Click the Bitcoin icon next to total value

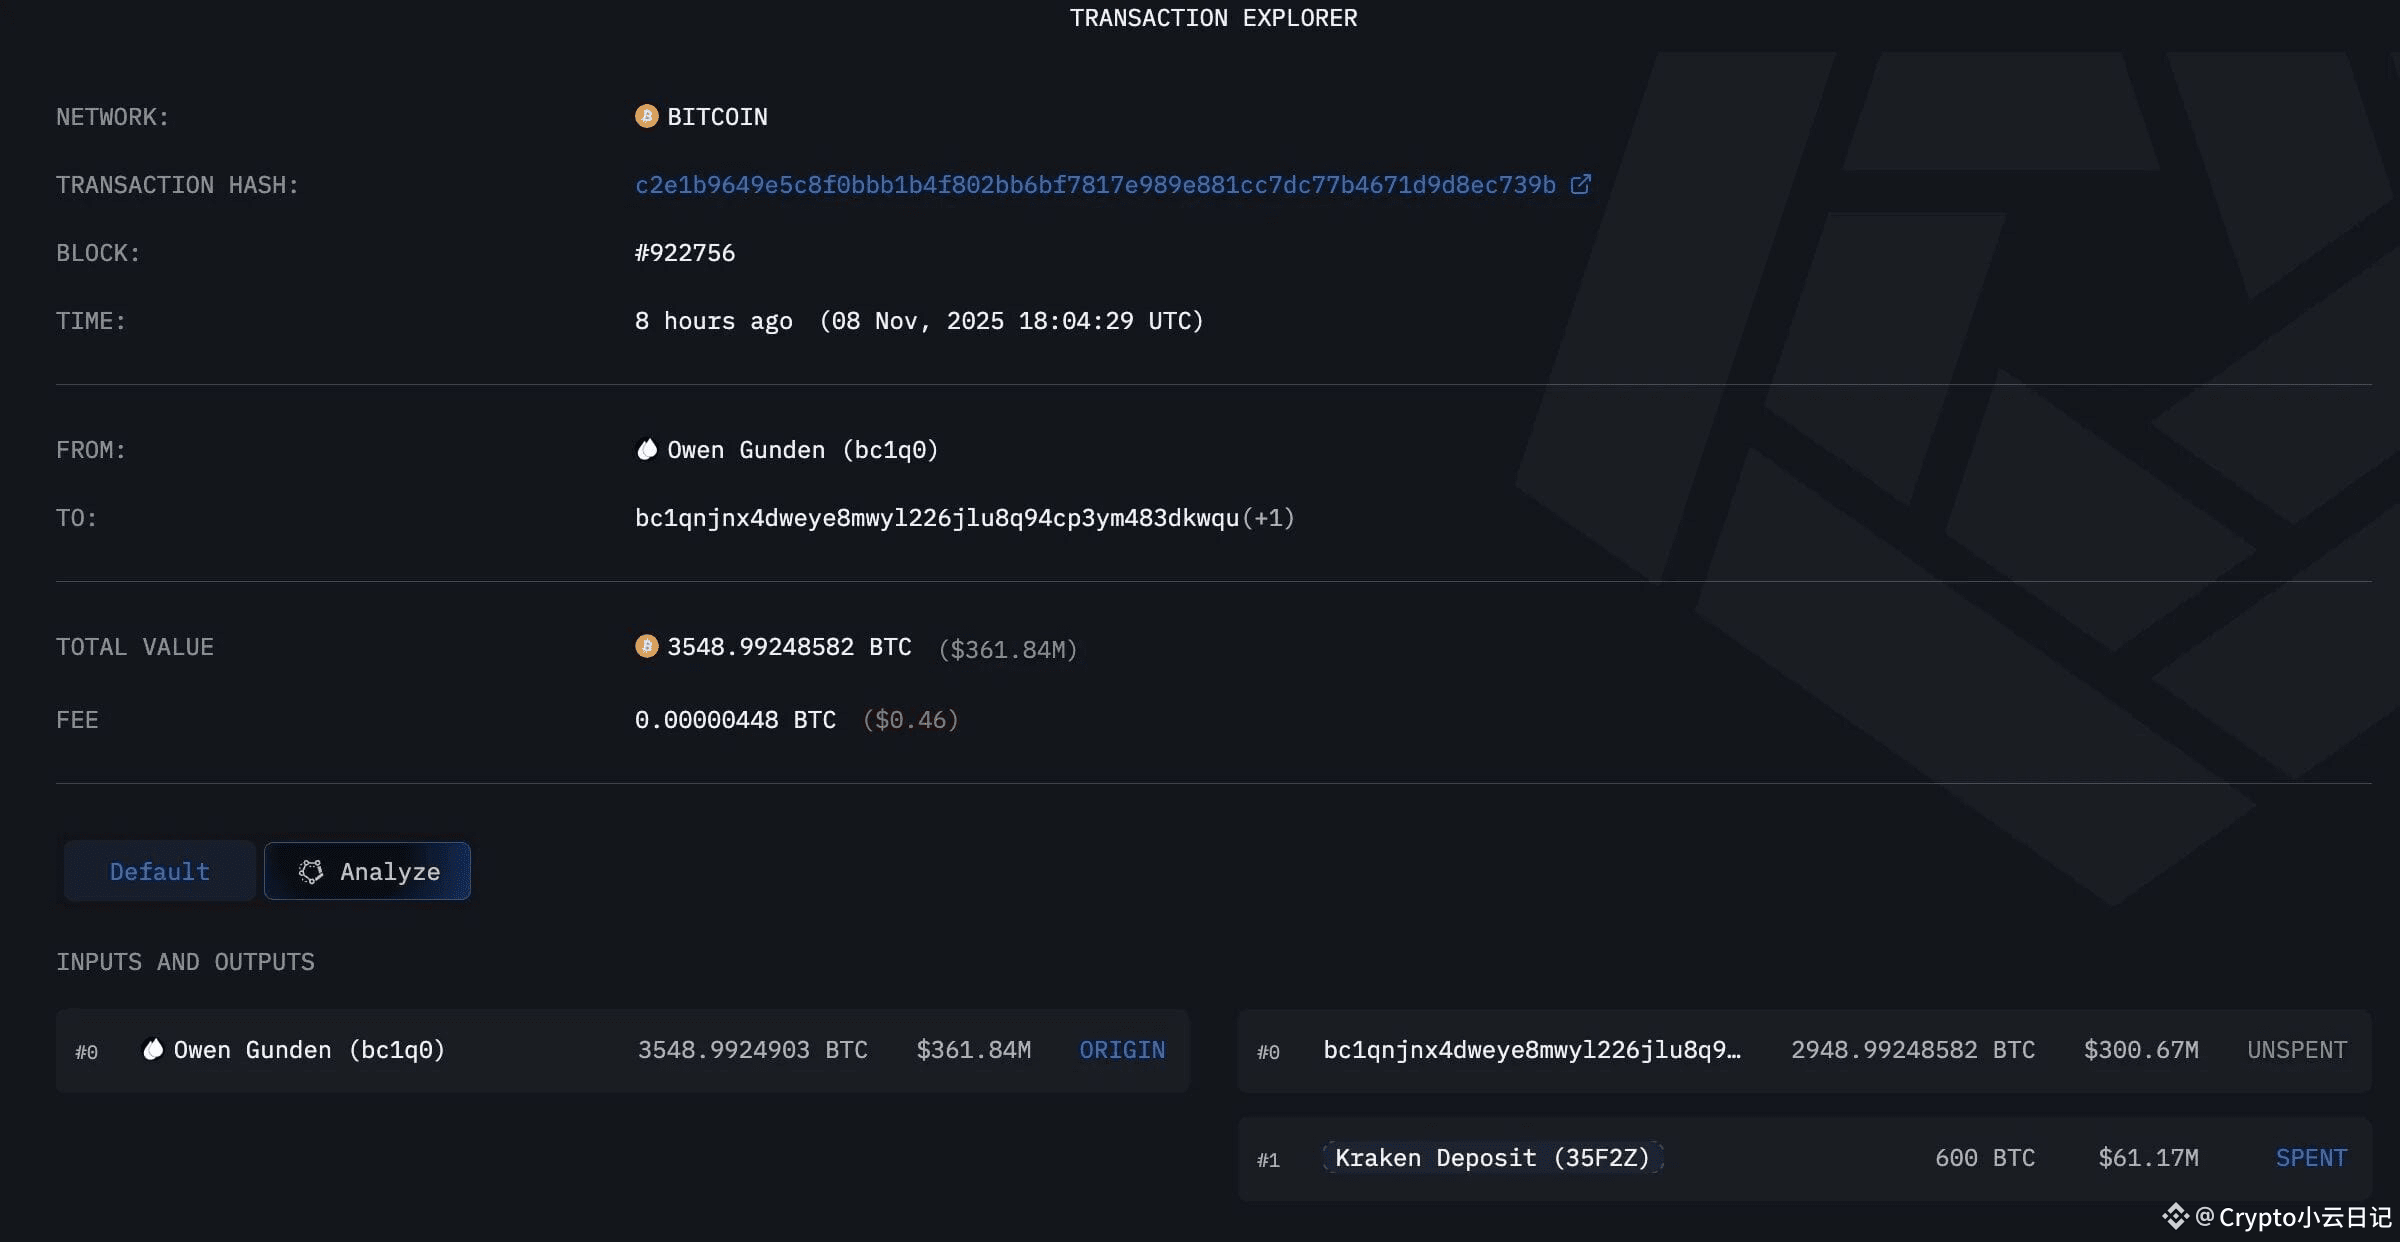pos(646,647)
